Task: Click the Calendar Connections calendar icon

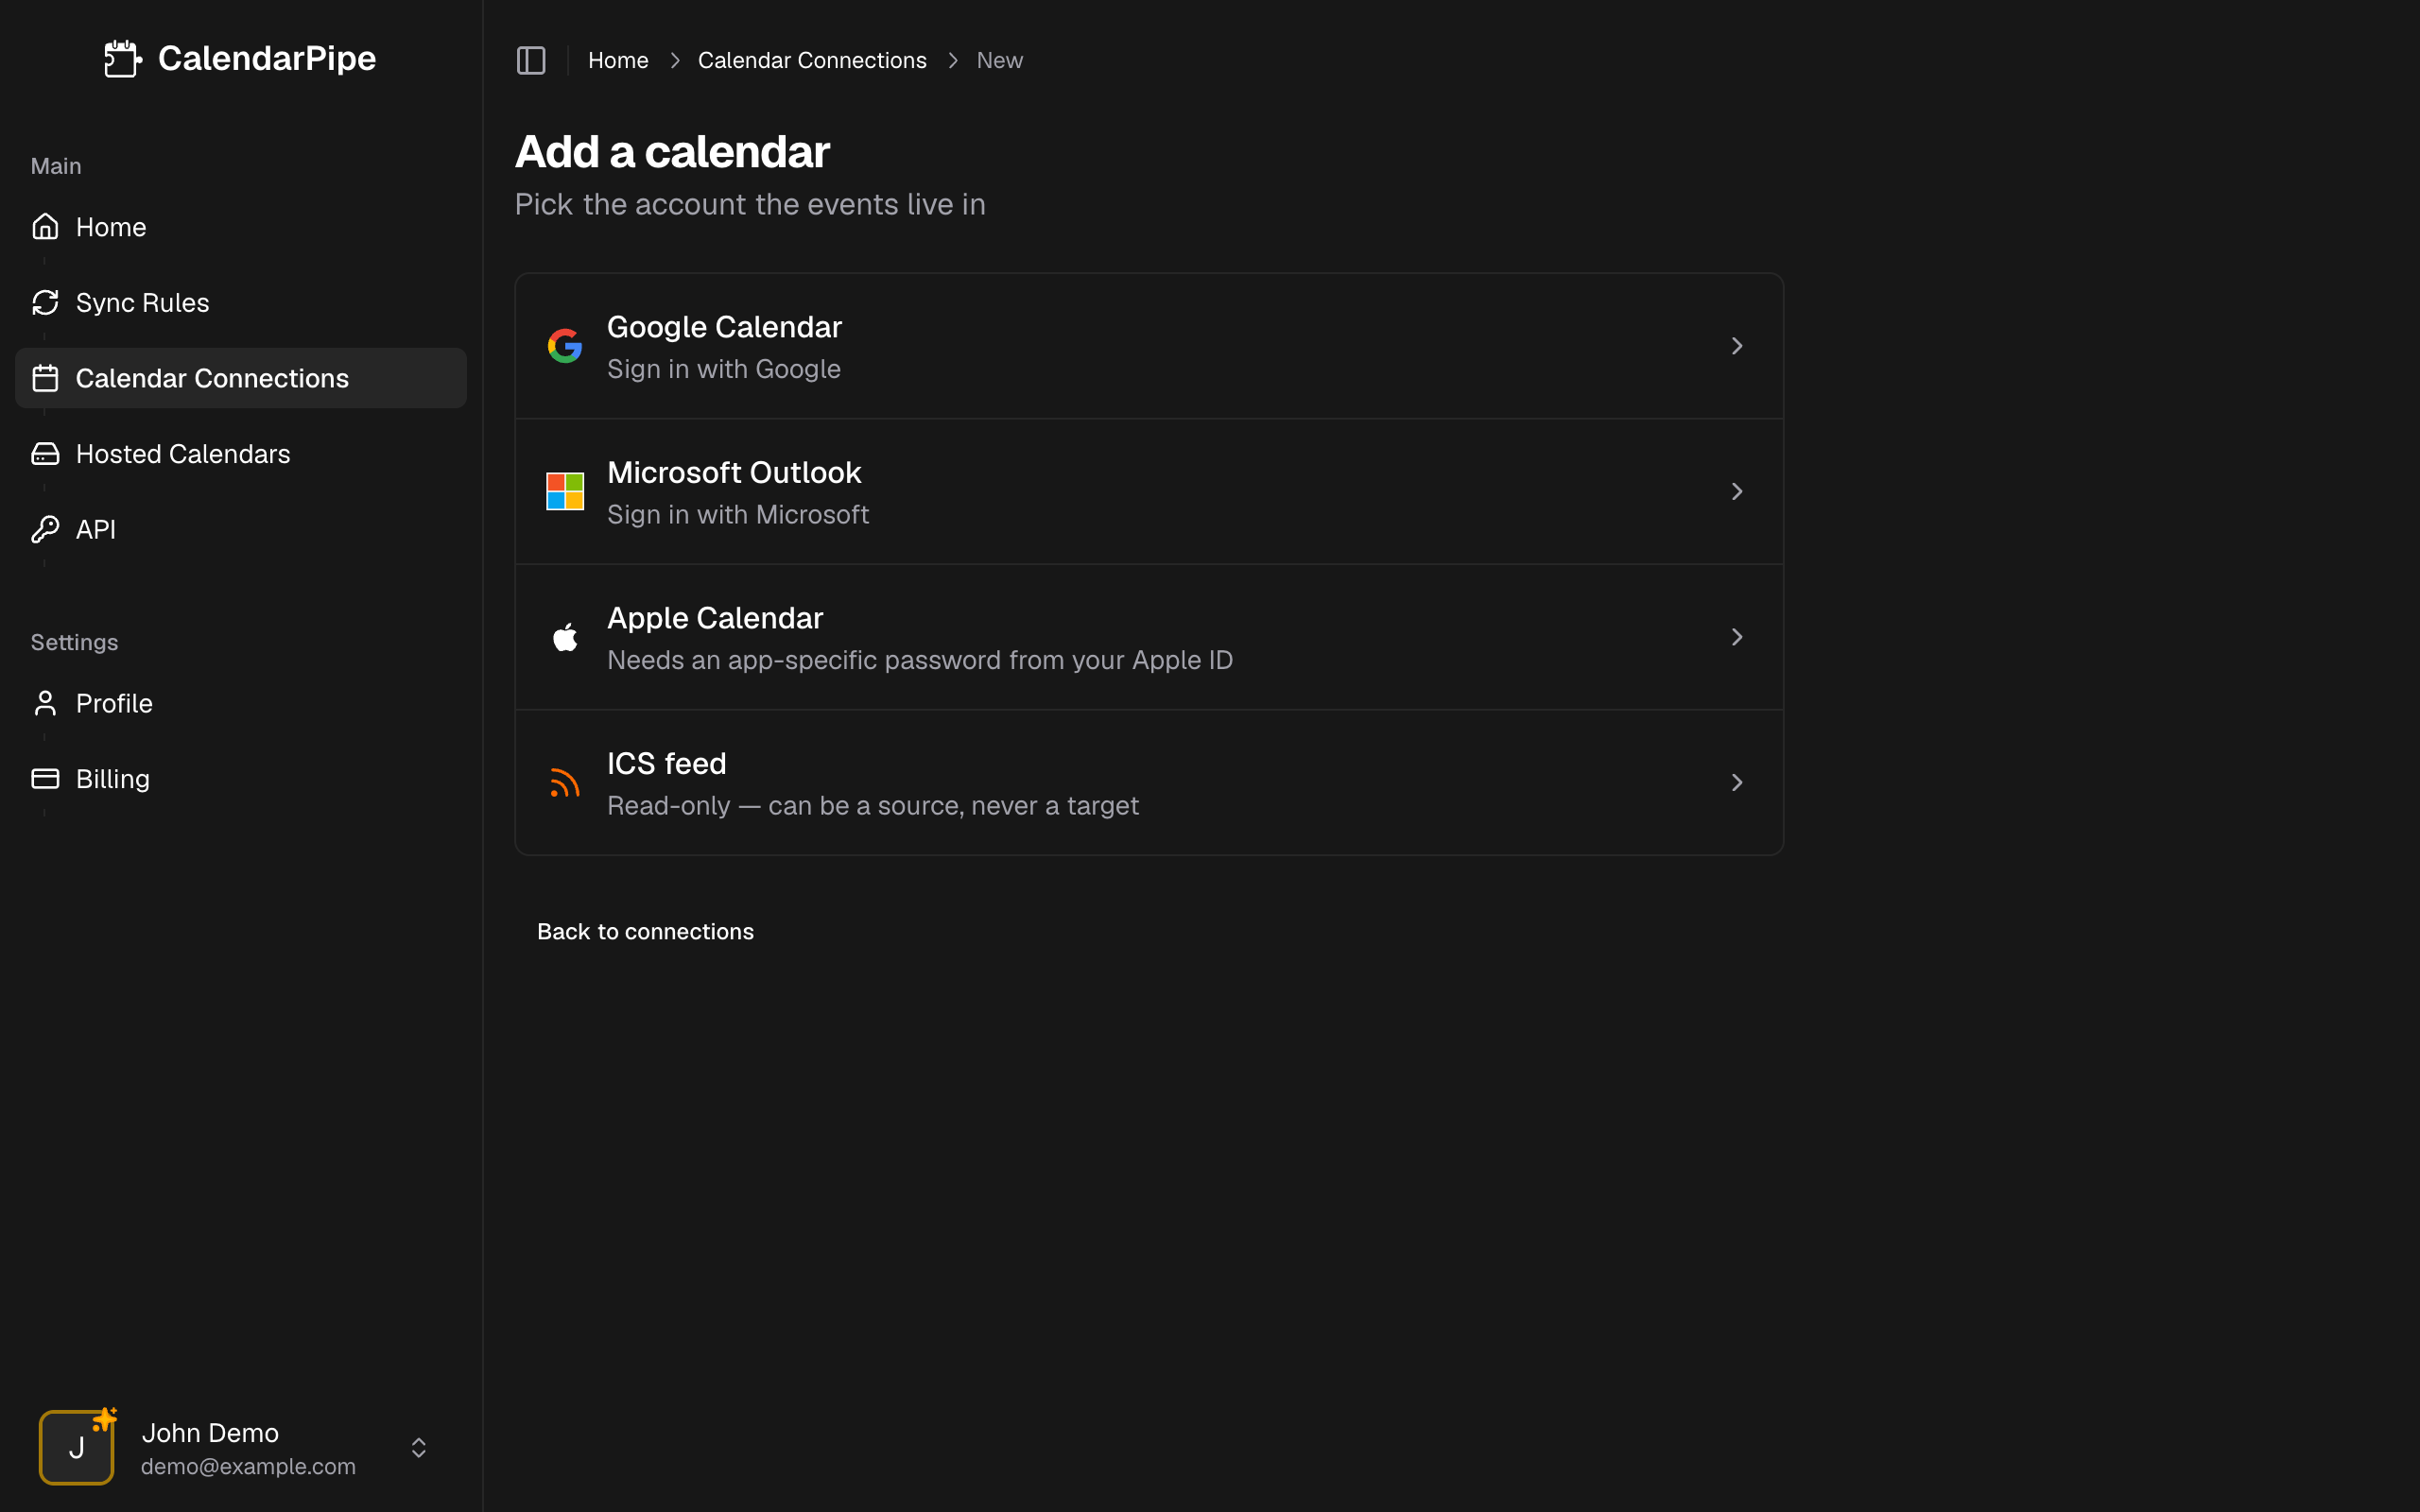Action: point(45,378)
